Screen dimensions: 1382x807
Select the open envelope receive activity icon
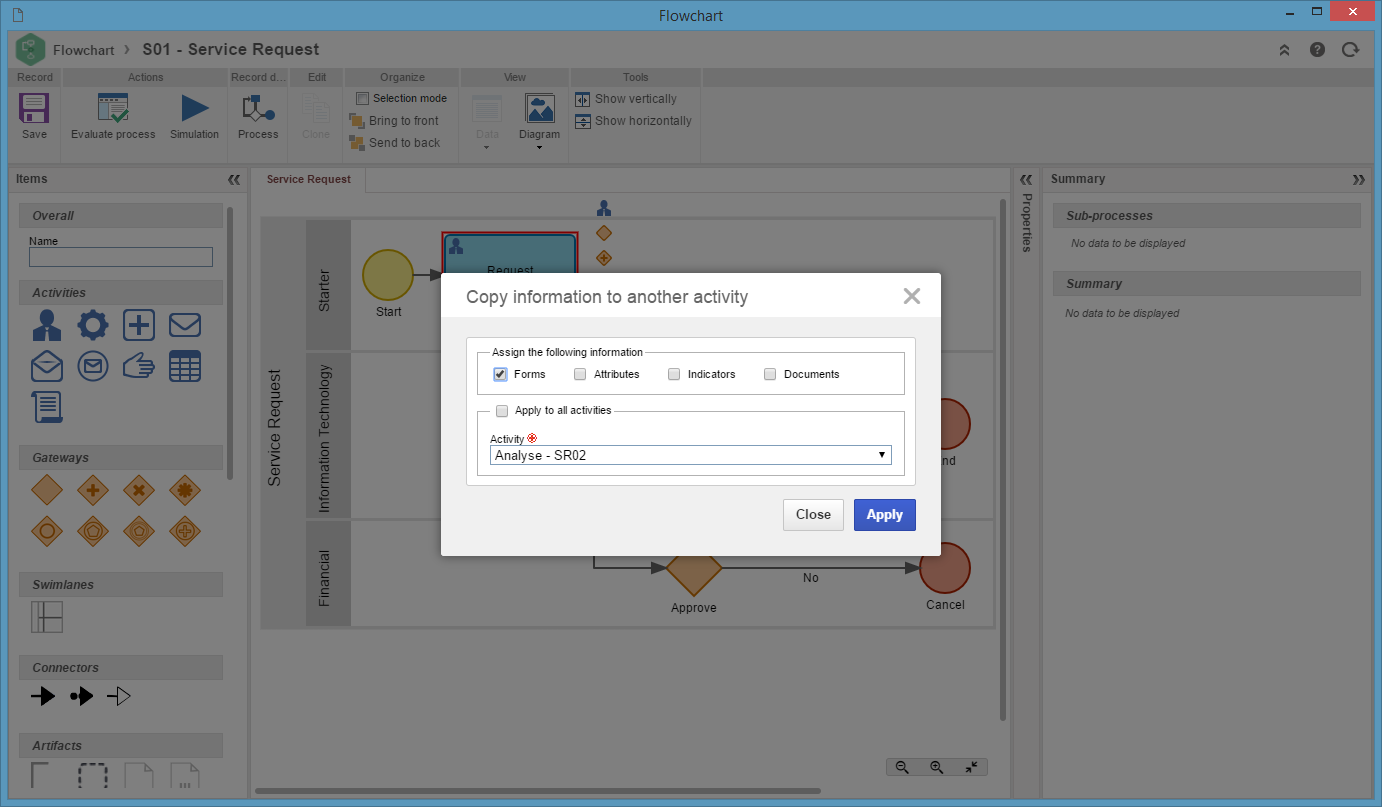coord(47,367)
